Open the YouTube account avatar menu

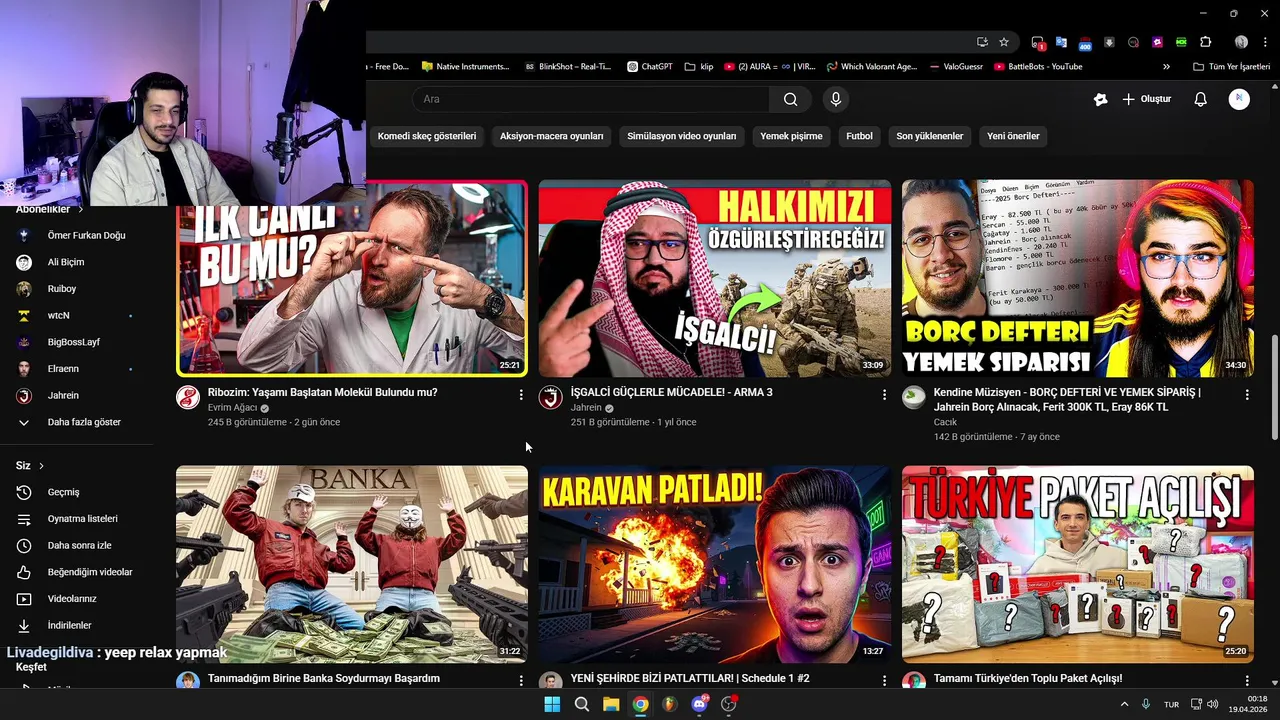(x=1239, y=99)
